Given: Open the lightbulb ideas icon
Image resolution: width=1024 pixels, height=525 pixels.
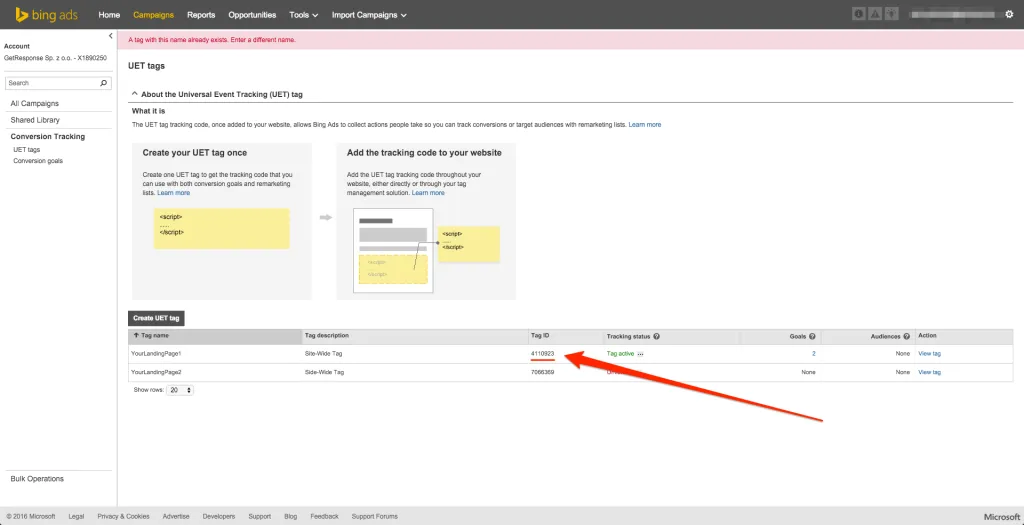Looking at the screenshot, I should [892, 14].
